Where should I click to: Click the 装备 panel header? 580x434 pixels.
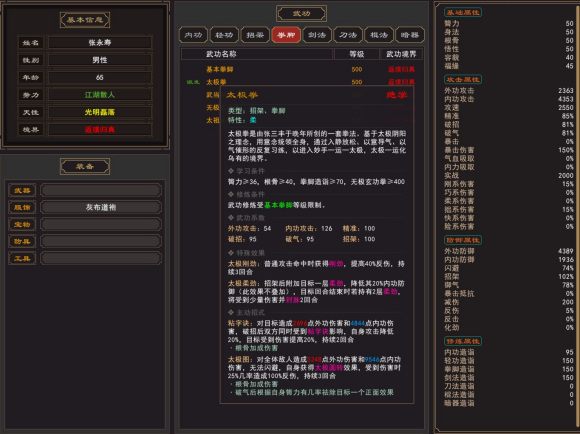click(x=85, y=166)
